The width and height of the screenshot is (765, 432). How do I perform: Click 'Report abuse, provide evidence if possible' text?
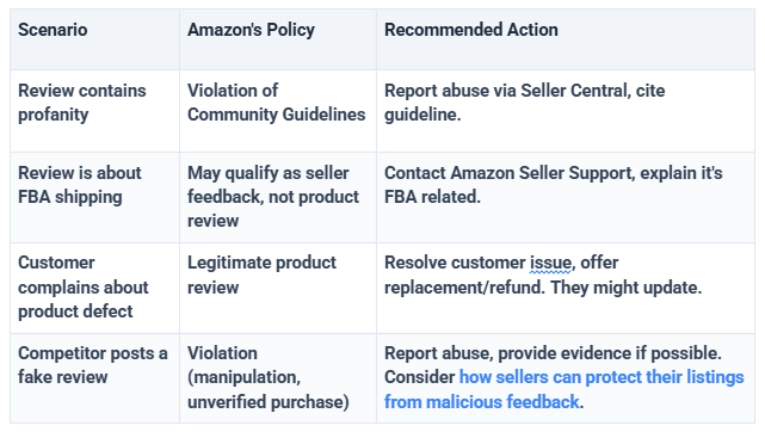553,353
